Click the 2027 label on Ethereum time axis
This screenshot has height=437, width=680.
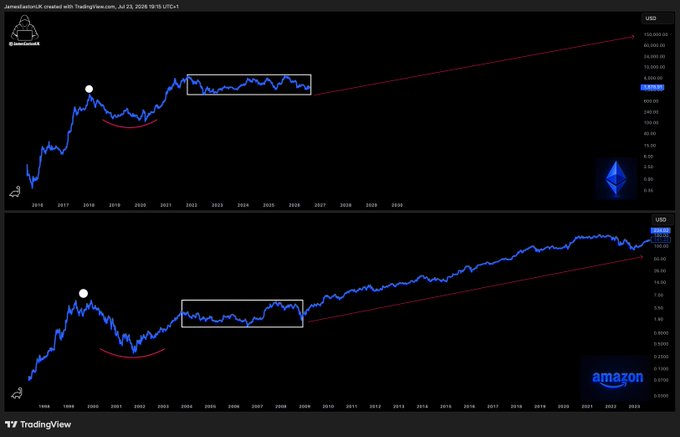coord(320,205)
